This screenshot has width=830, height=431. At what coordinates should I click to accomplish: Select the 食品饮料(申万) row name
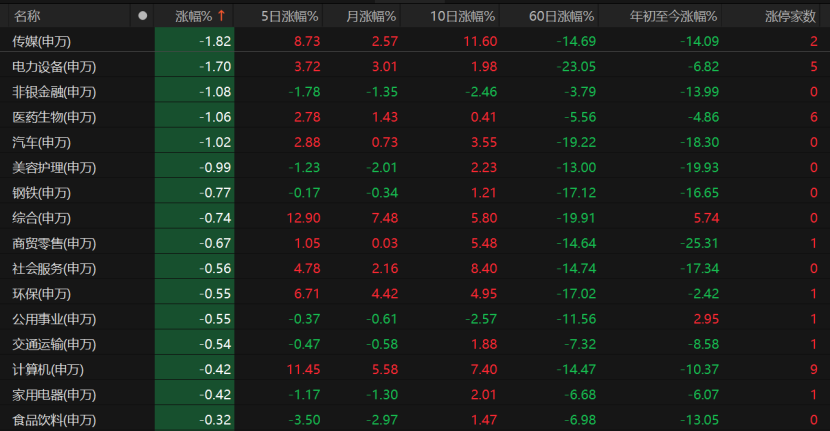pyautogui.click(x=54, y=420)
